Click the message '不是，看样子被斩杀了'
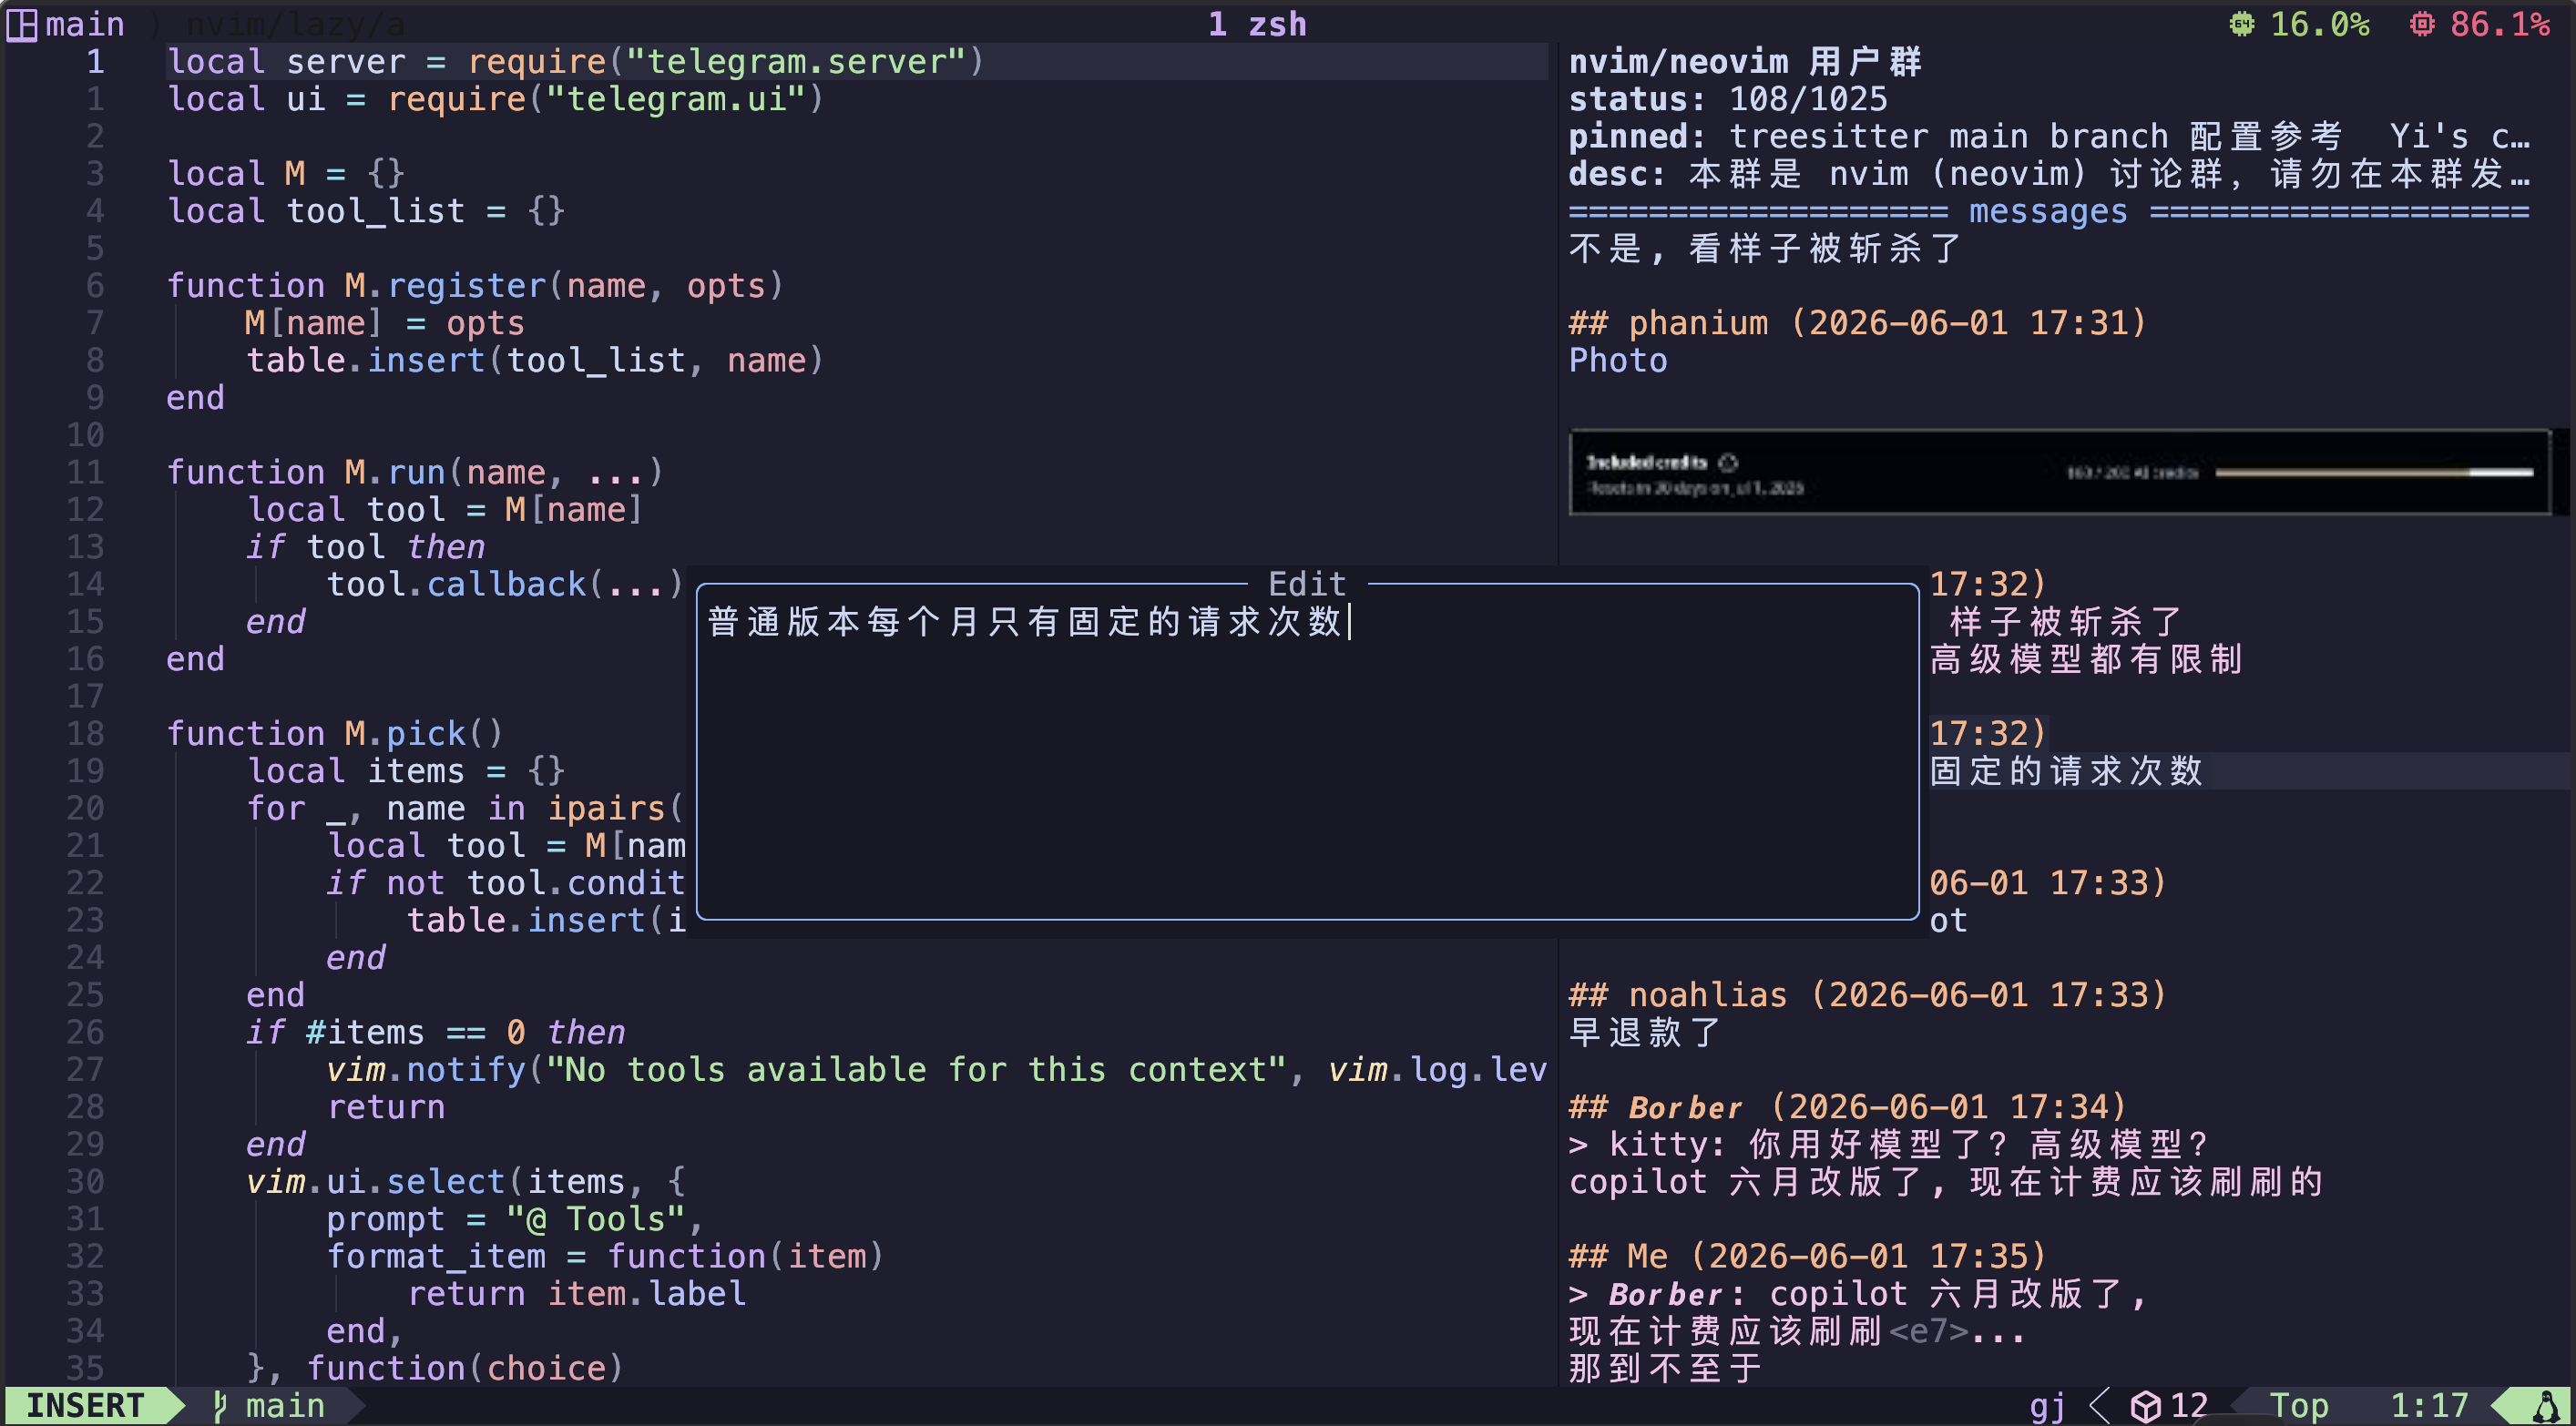 tap(1765, 248)
